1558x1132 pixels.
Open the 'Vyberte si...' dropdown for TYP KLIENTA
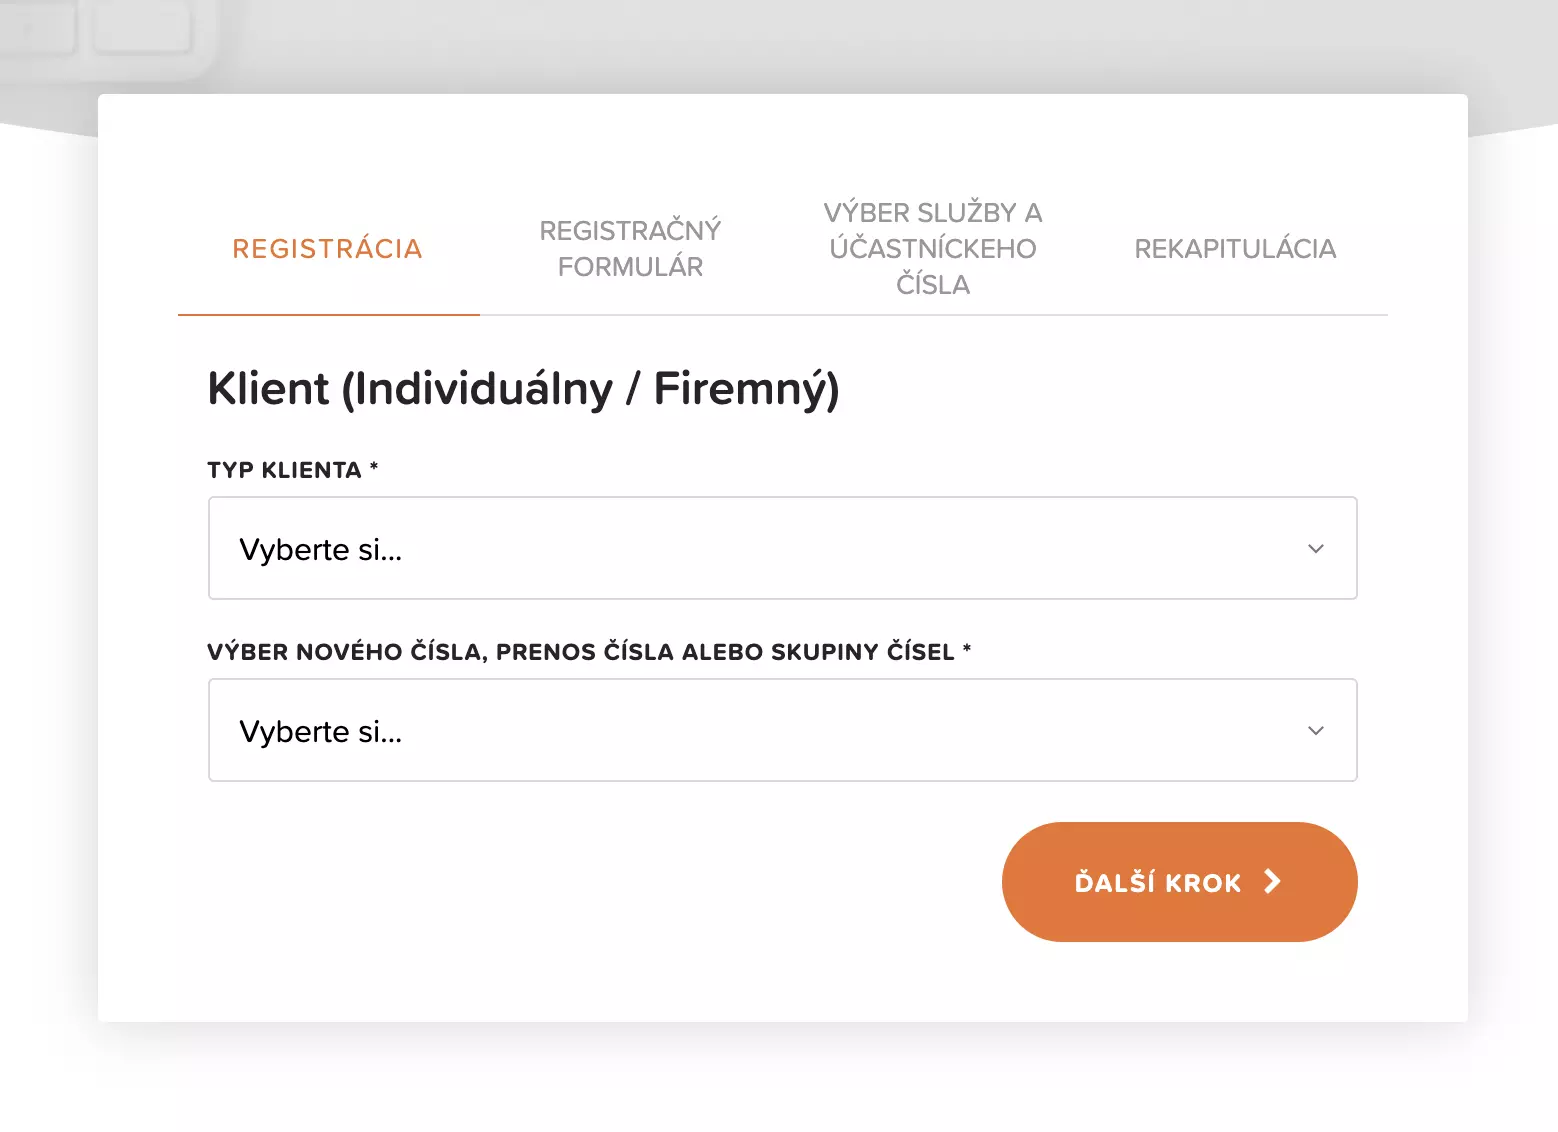tap(782, 548)
